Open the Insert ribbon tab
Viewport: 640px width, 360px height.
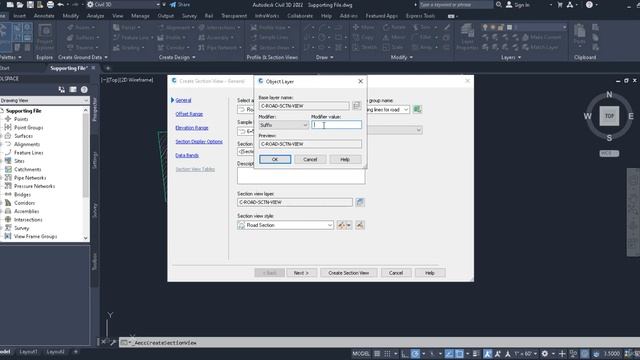pos(19,16)
